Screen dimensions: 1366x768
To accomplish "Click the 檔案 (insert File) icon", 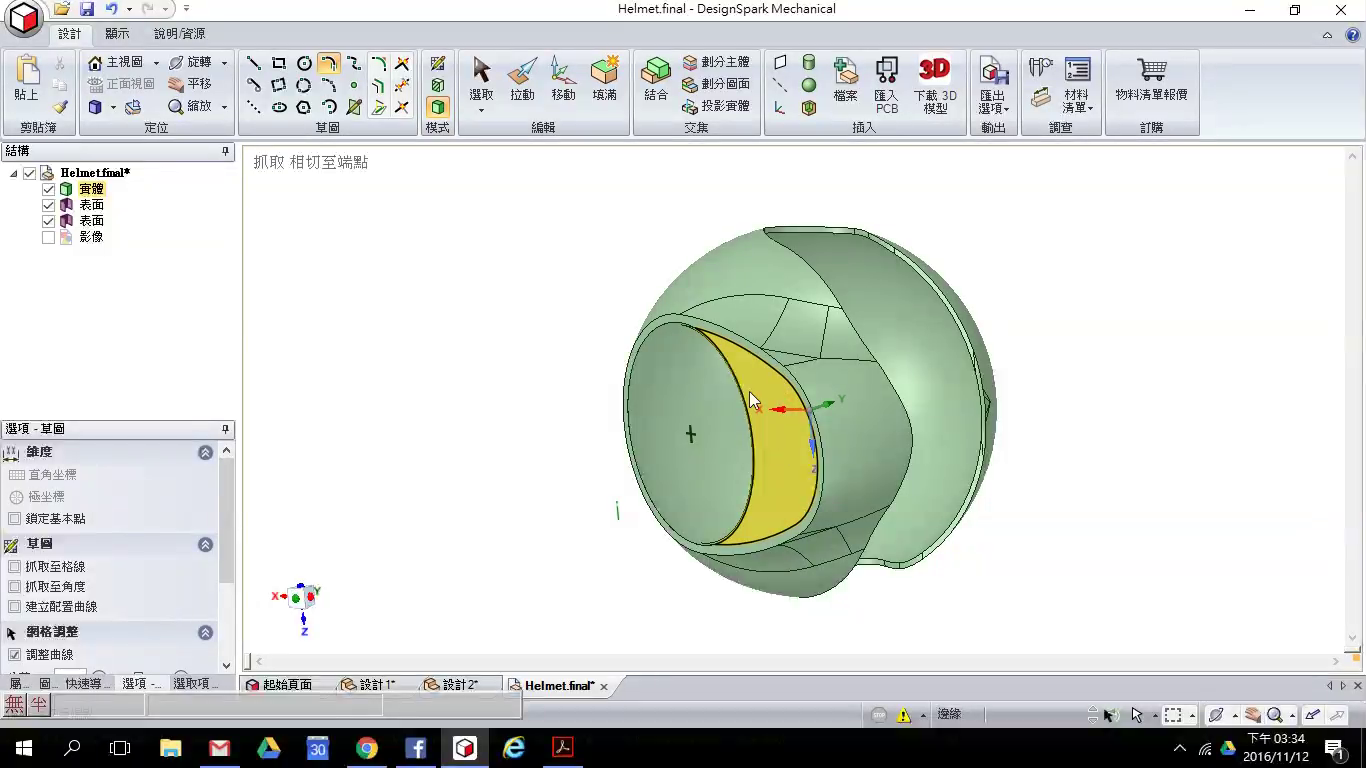I will click(846, 78).
